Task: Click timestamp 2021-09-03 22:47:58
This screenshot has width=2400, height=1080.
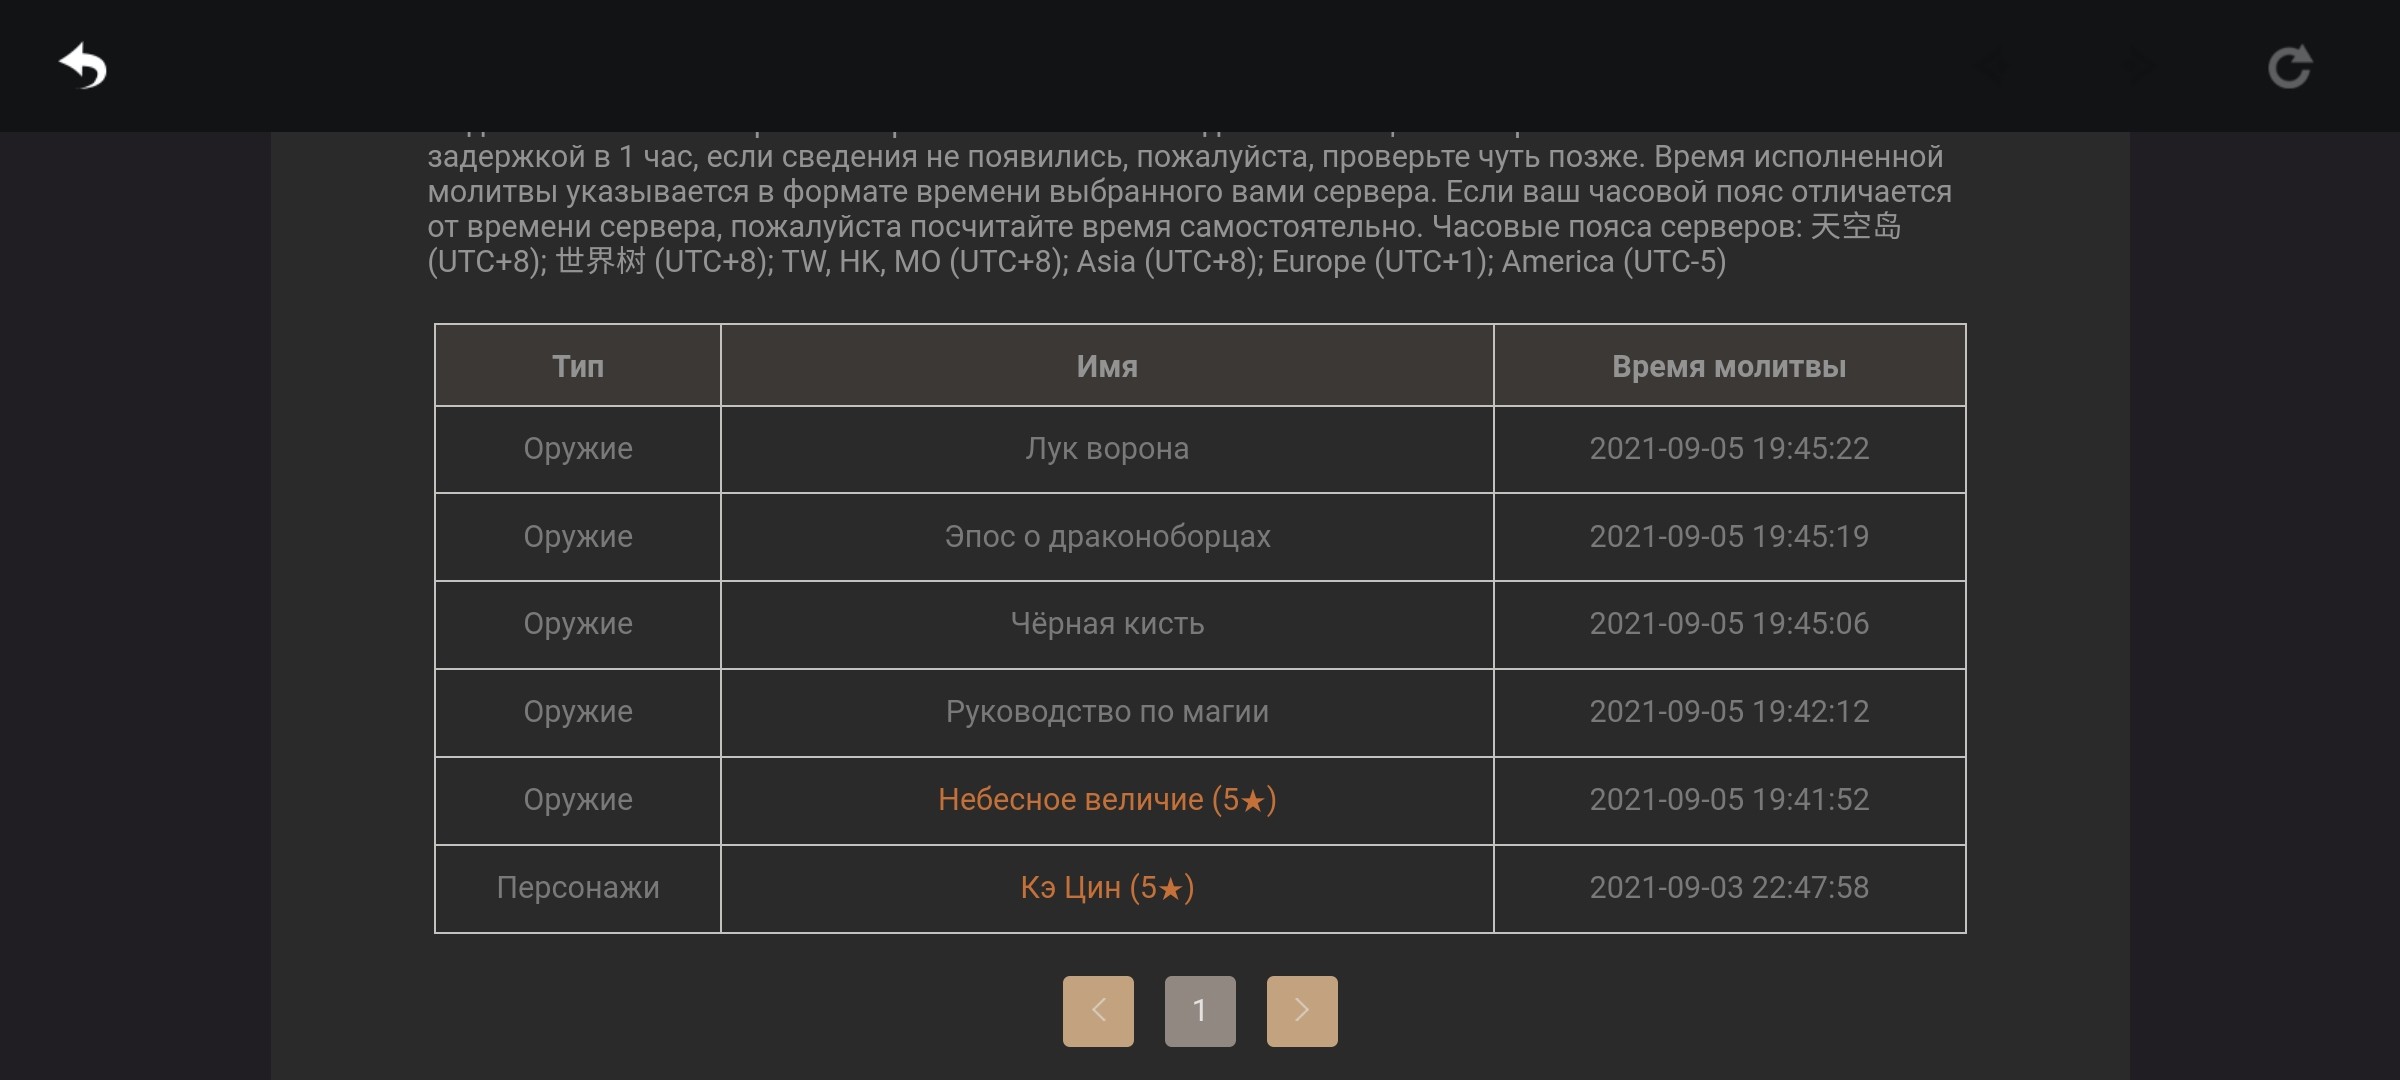Action: click(1729, 888)
